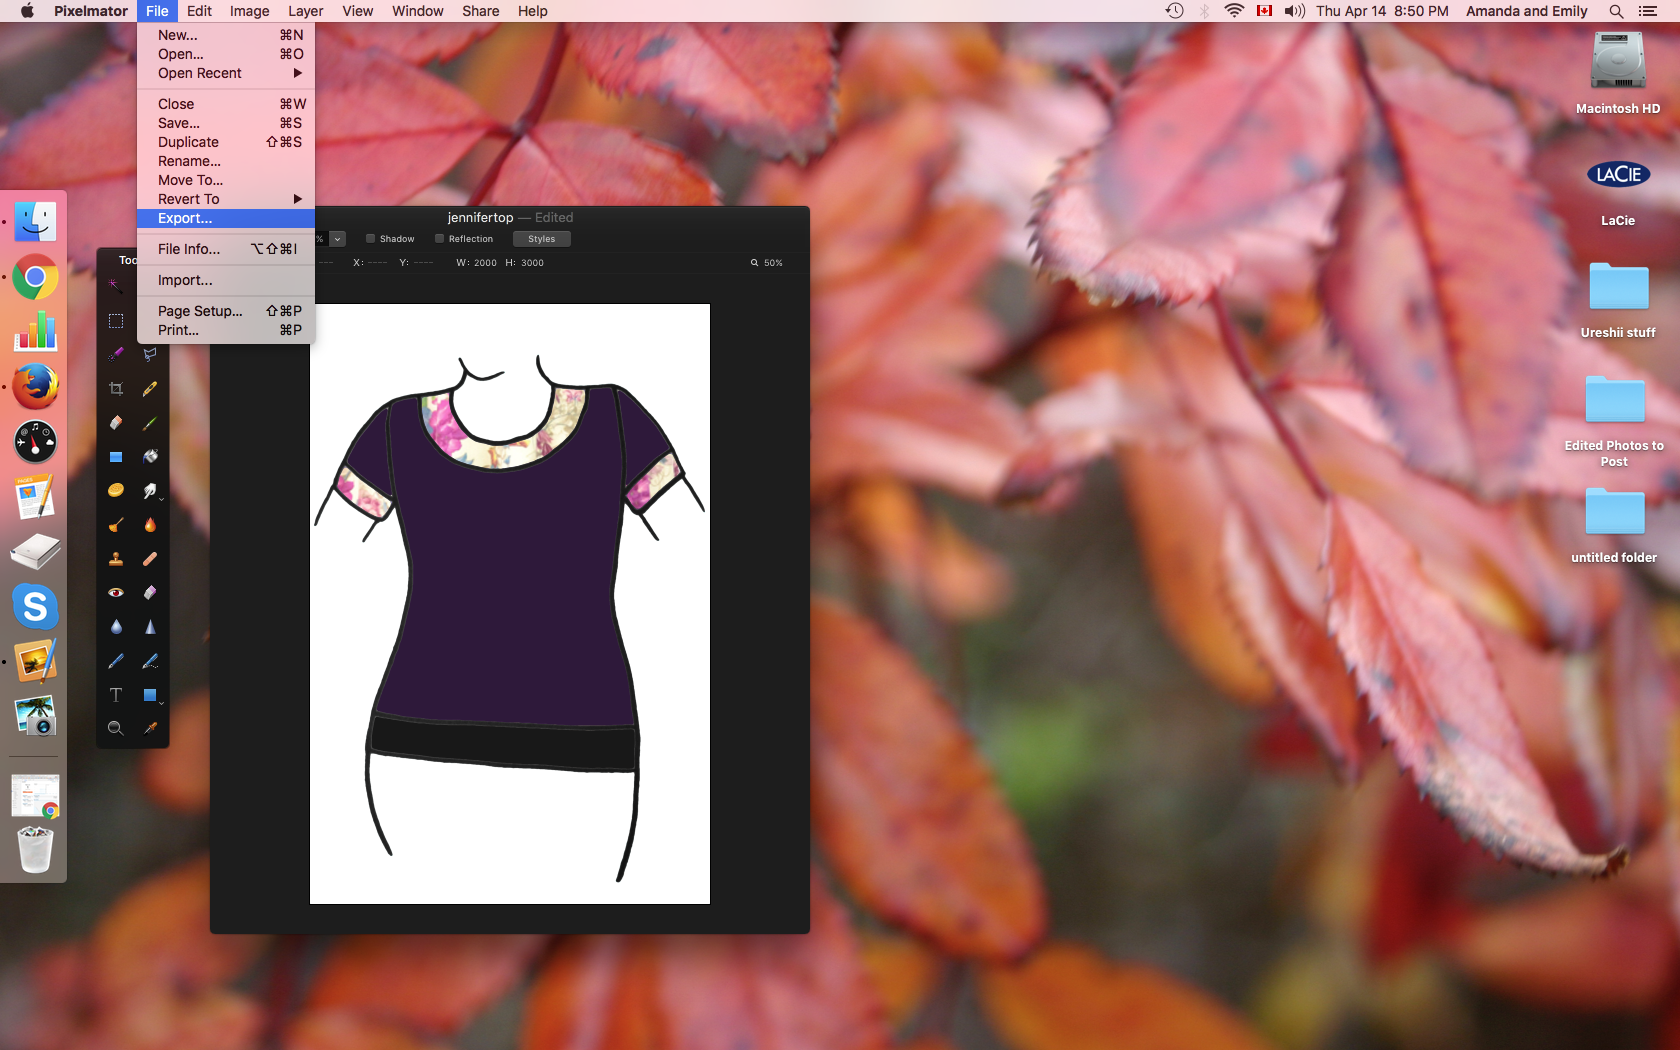Viewport: 1680px width, 1050px height.
Task: Select the Paint Bucket tool
Action: 150,456
